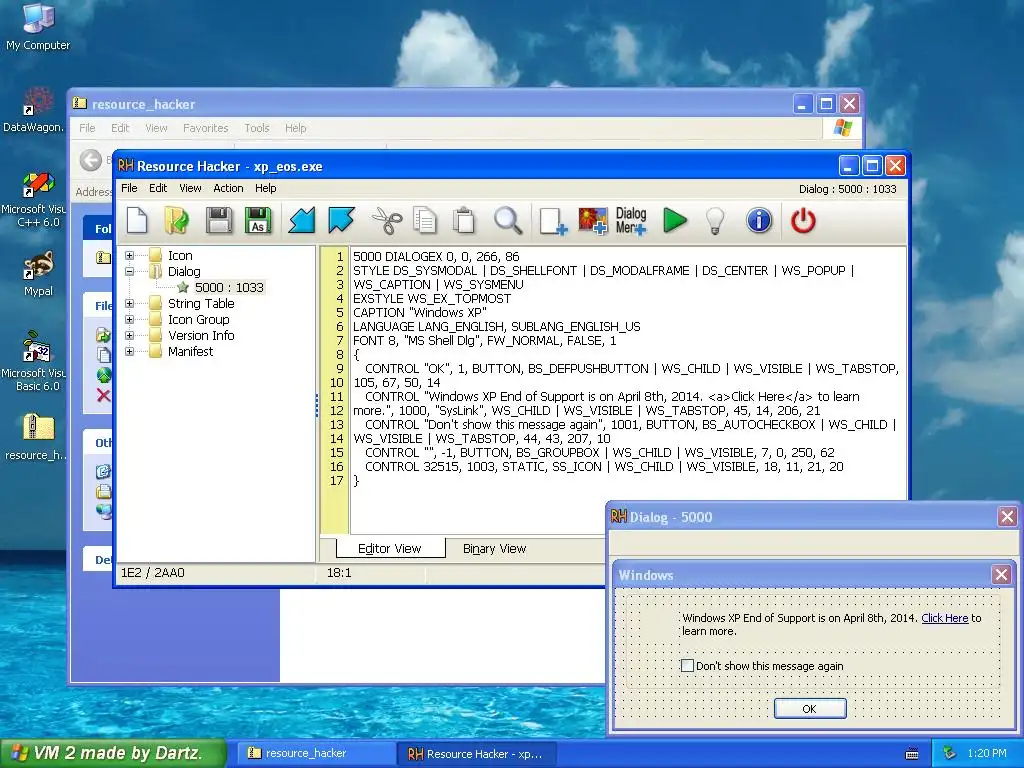The width and height of the screenshot is (1024, 768).
Task: Open the resource_h zip folder on desktop
Action: point(36,438)
